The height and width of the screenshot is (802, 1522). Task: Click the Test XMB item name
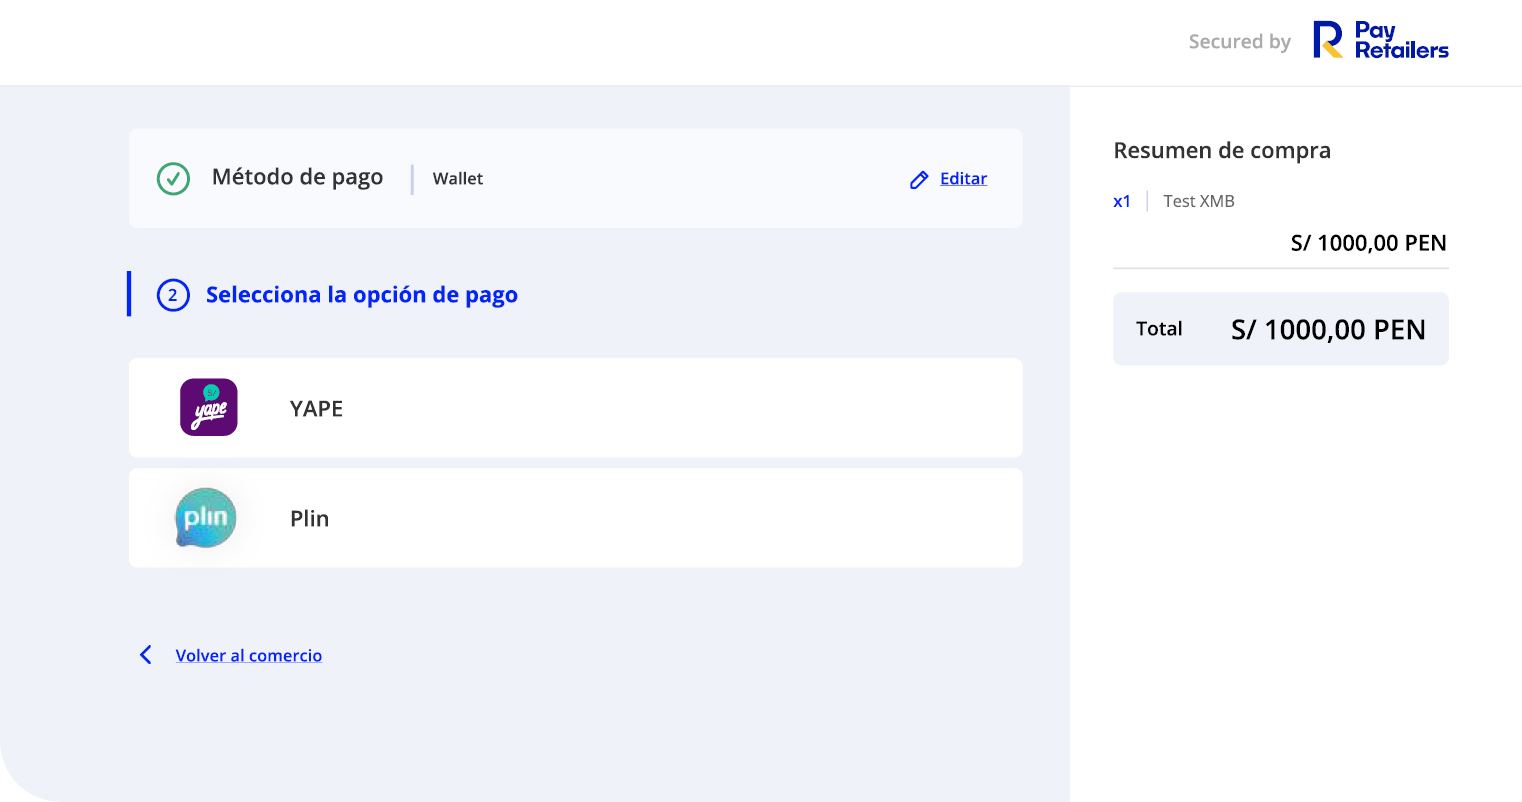pos(1199,201)
